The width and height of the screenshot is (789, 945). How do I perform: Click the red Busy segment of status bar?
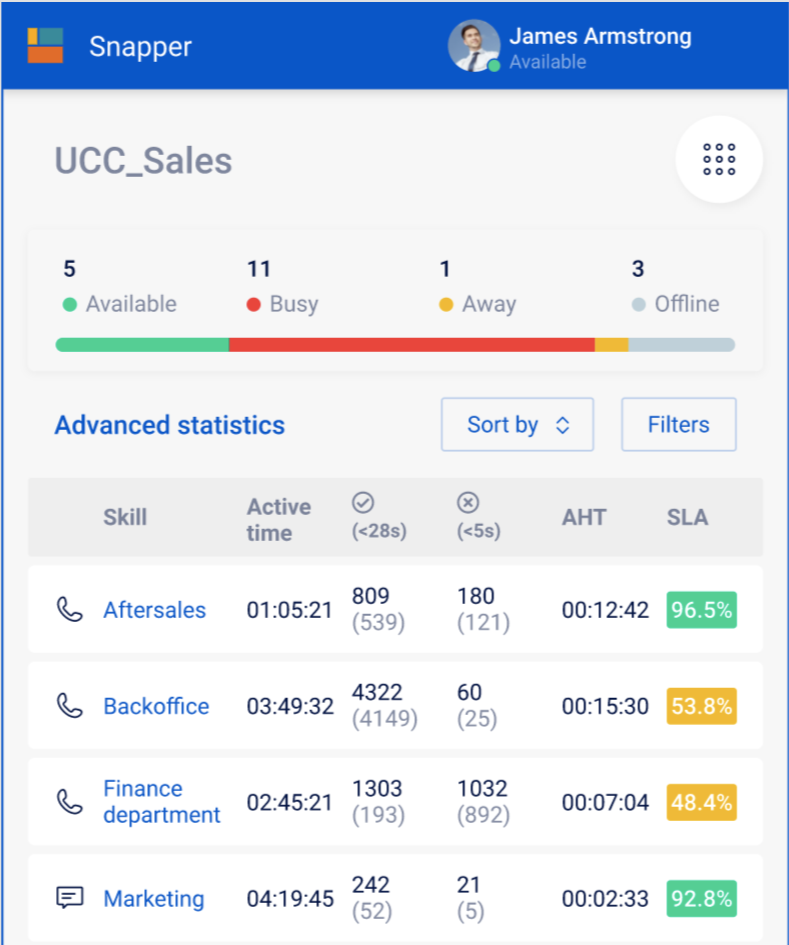tap(412, 345)
